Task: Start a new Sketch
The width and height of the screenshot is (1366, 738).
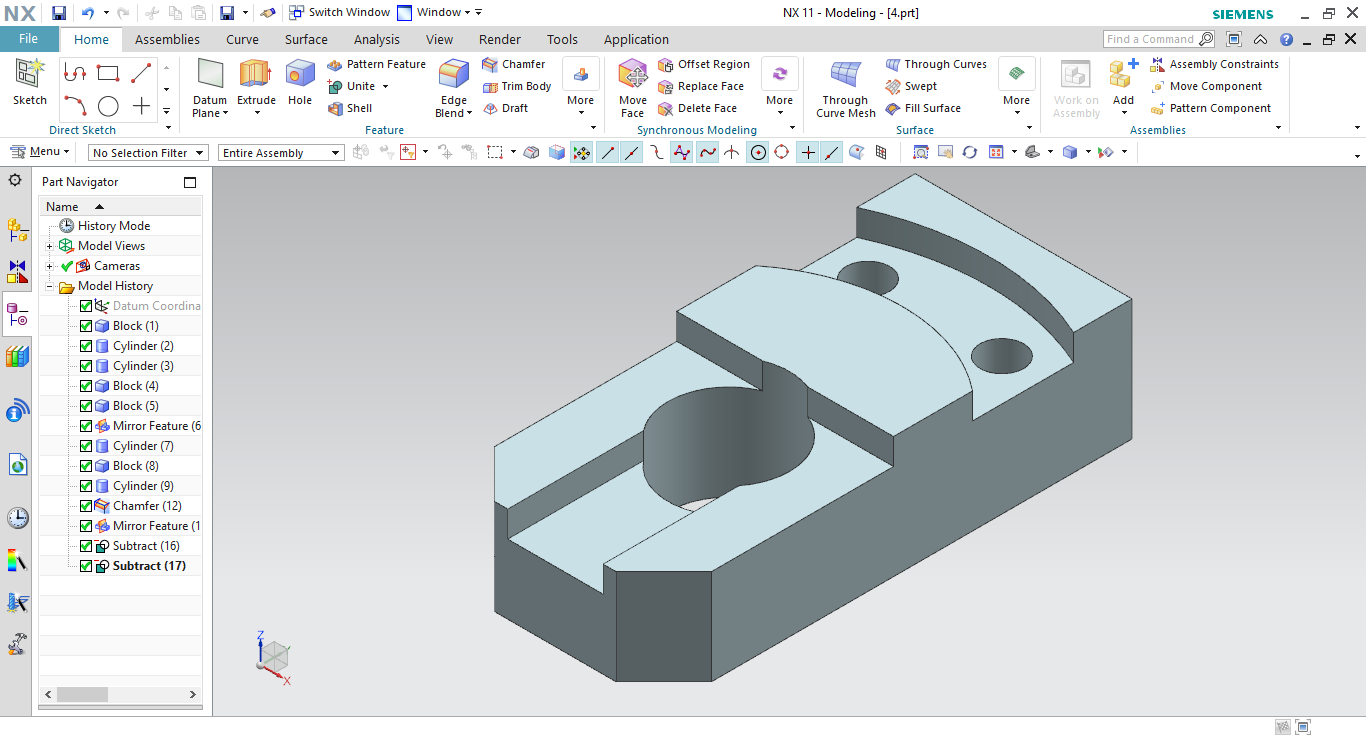Action: tap(29, 82)
